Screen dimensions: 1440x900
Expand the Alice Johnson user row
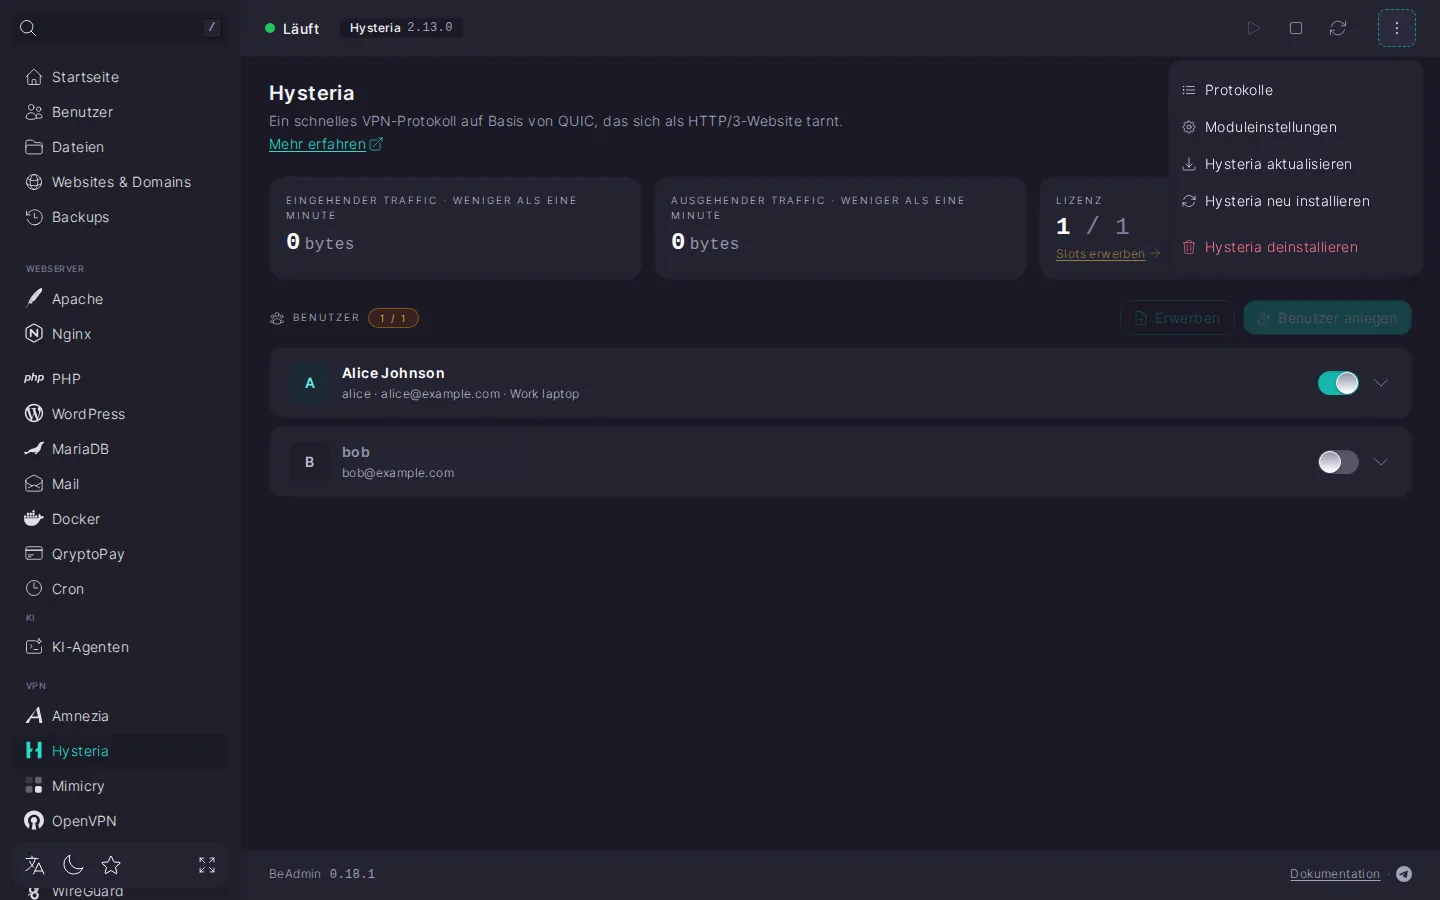pos(1381,383)
